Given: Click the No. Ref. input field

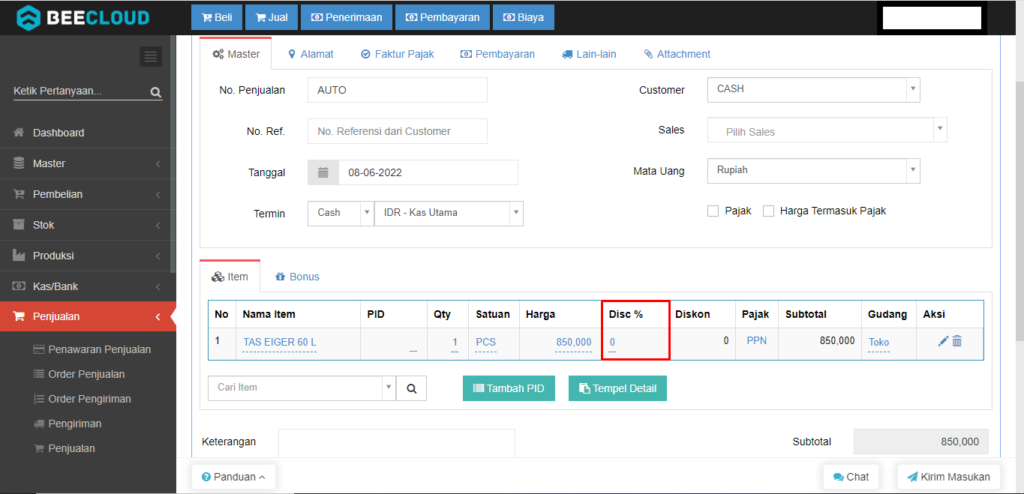Looking at the screenshot, I should (398, 131).
